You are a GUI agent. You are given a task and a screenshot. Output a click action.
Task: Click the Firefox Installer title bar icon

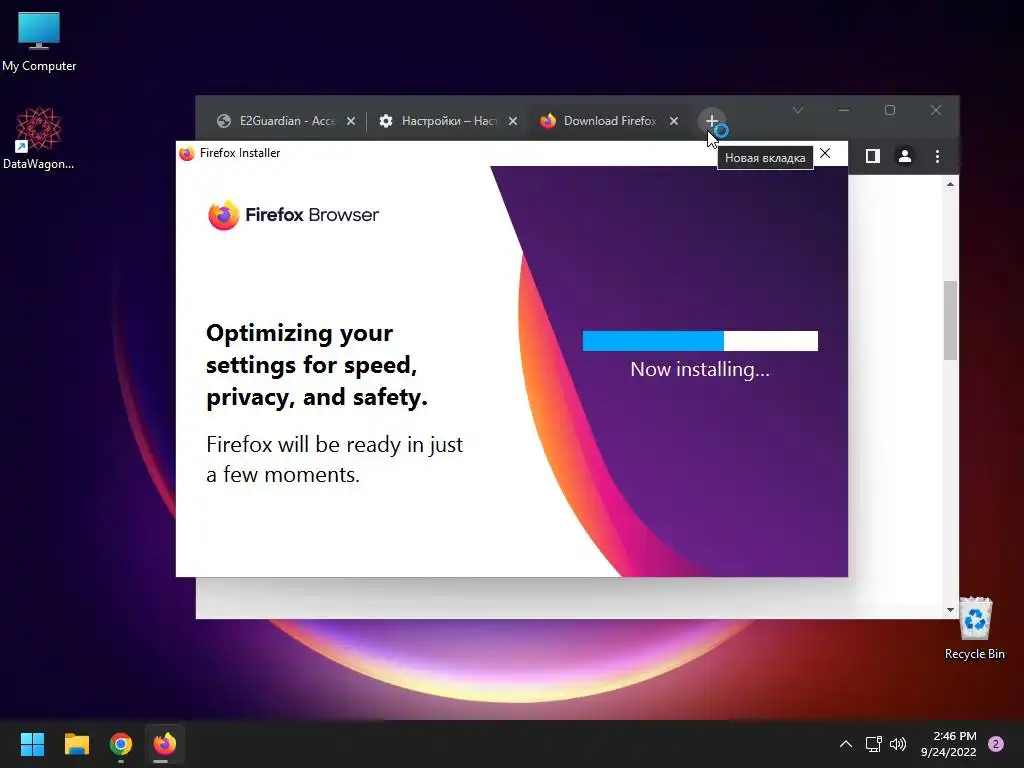tap(187, 153)
